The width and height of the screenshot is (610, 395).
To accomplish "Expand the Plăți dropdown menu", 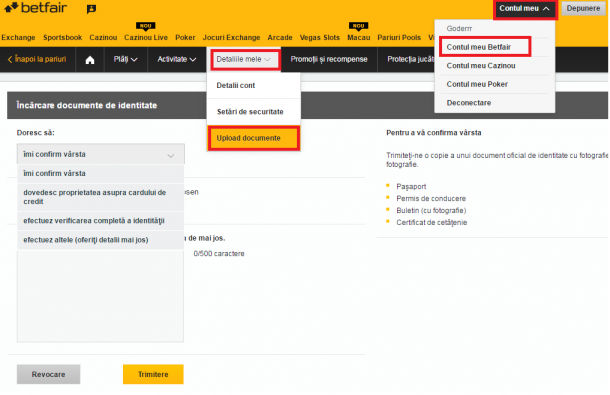I will (125, 59).
